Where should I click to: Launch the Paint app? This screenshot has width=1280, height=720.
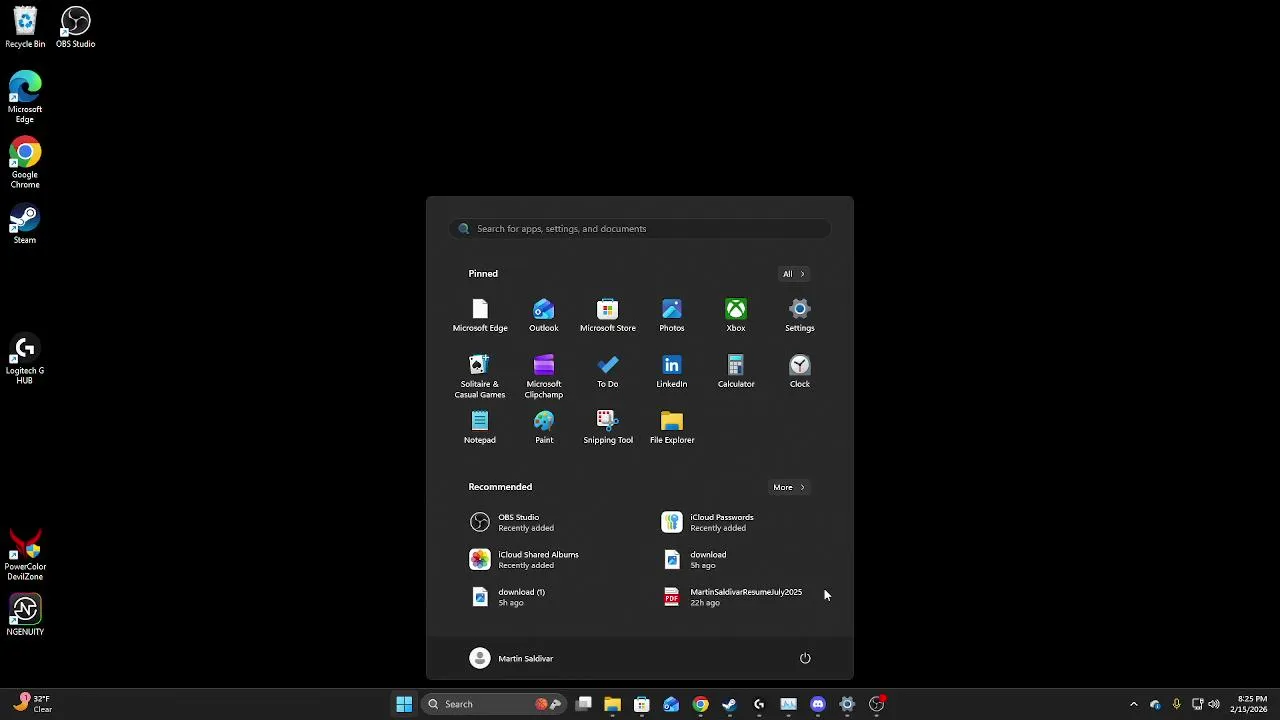click(544, 428)
